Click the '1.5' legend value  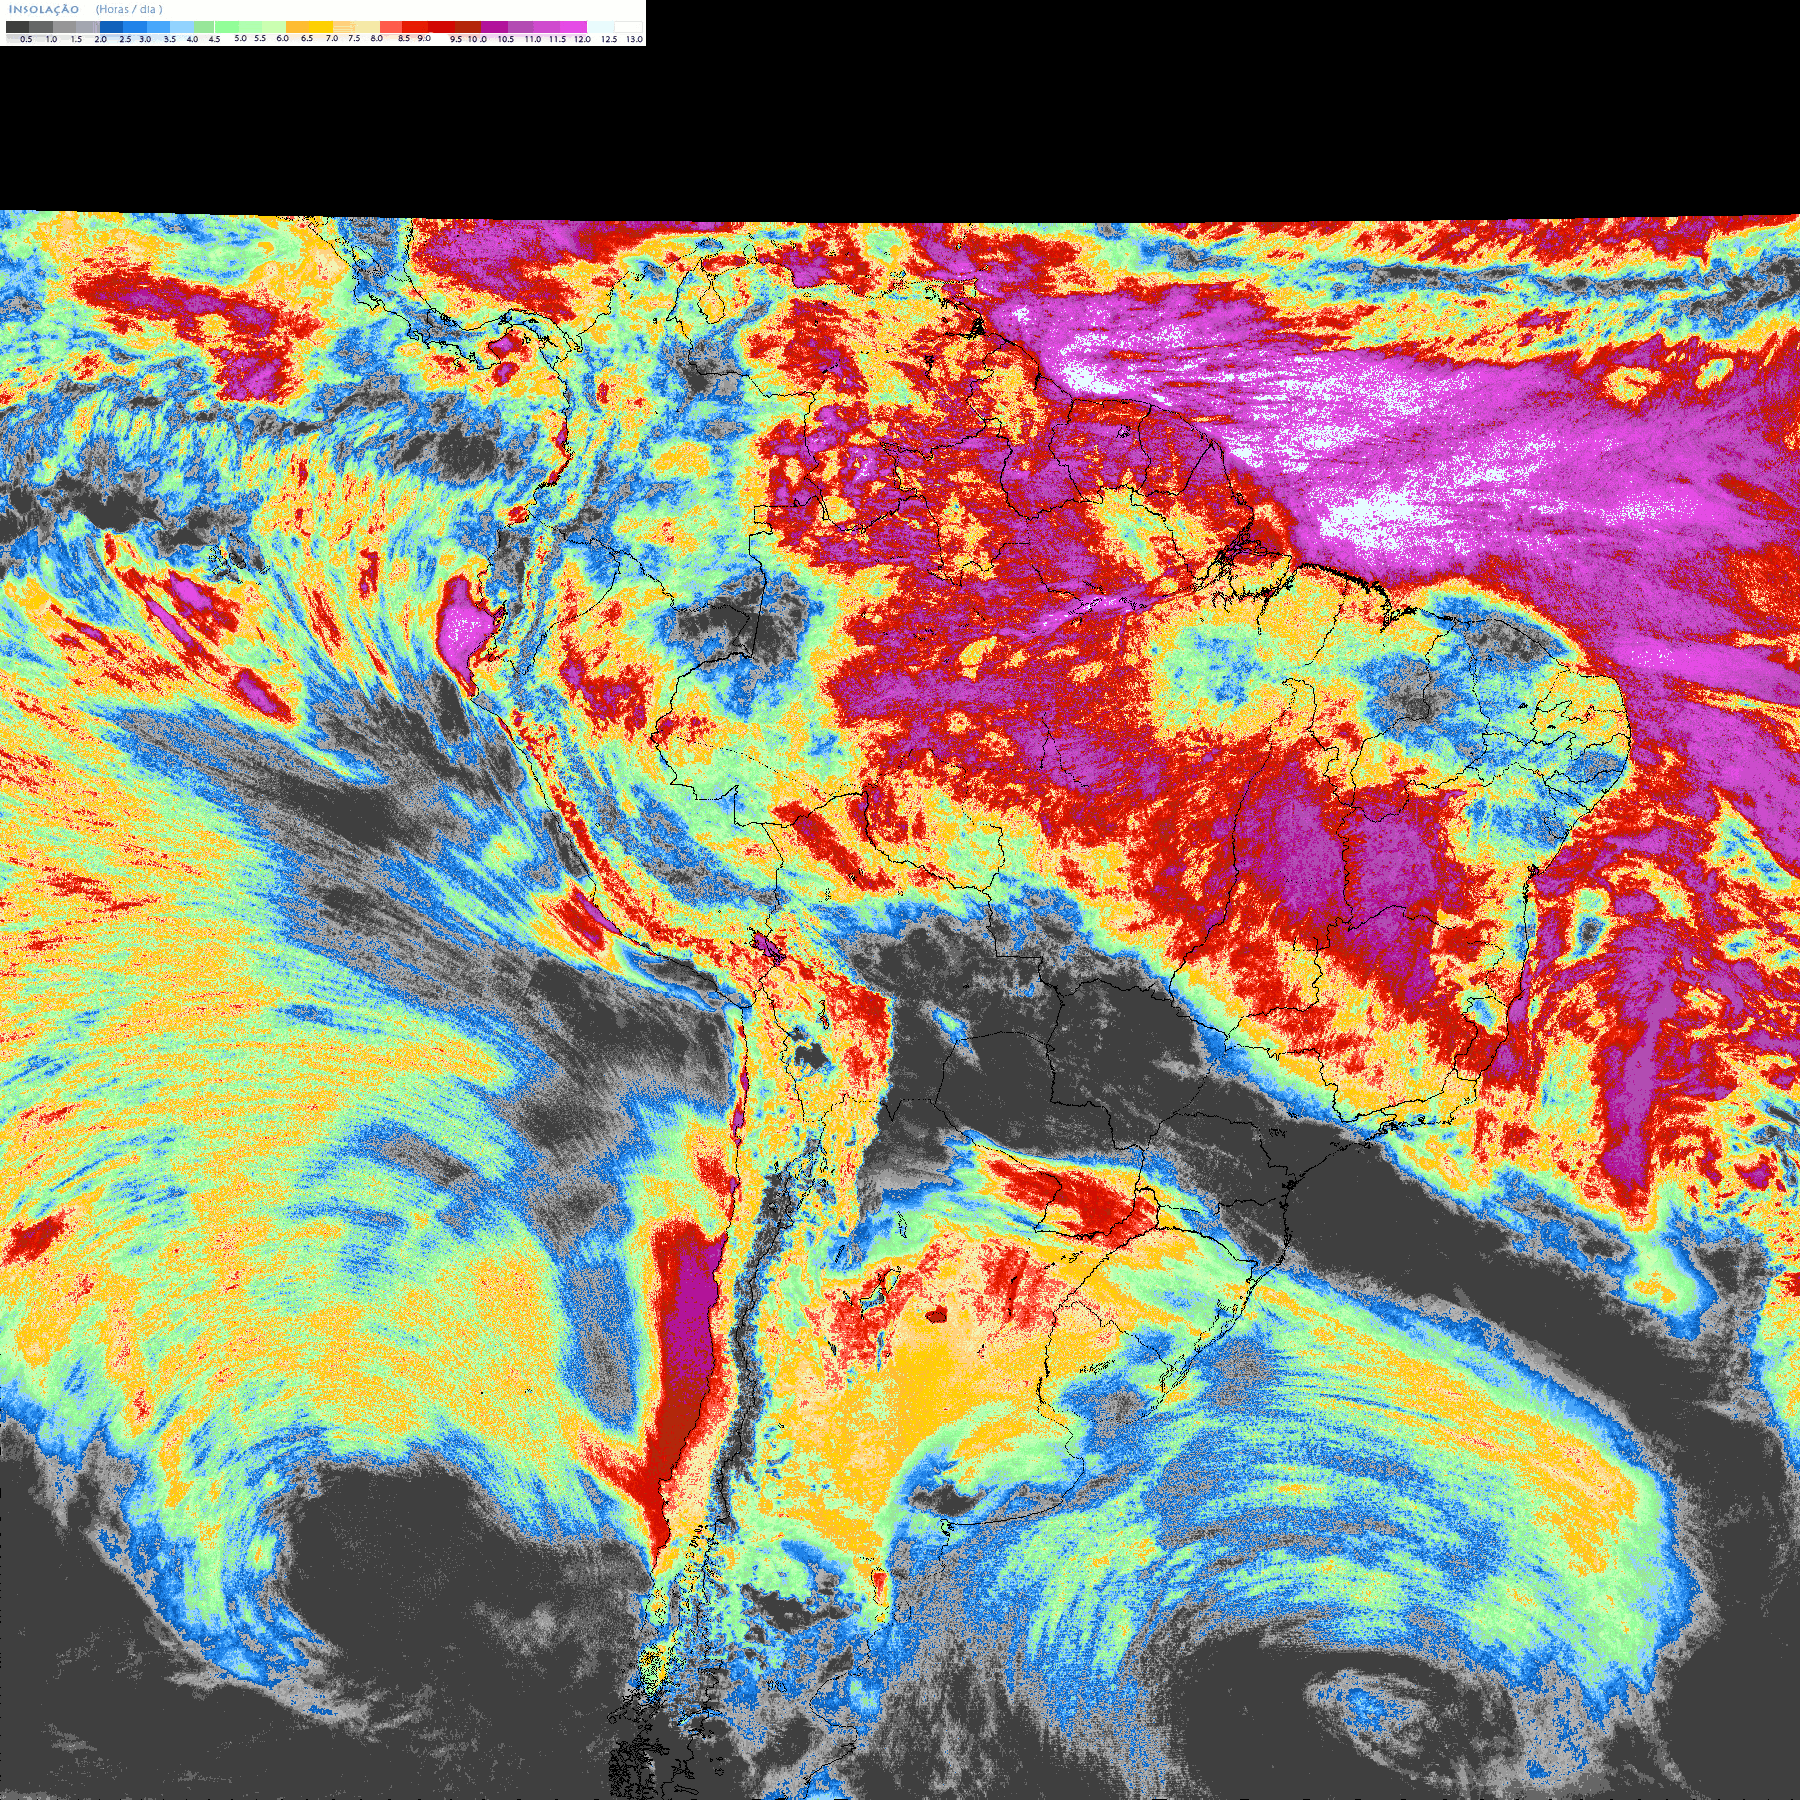tap(76, 39)
